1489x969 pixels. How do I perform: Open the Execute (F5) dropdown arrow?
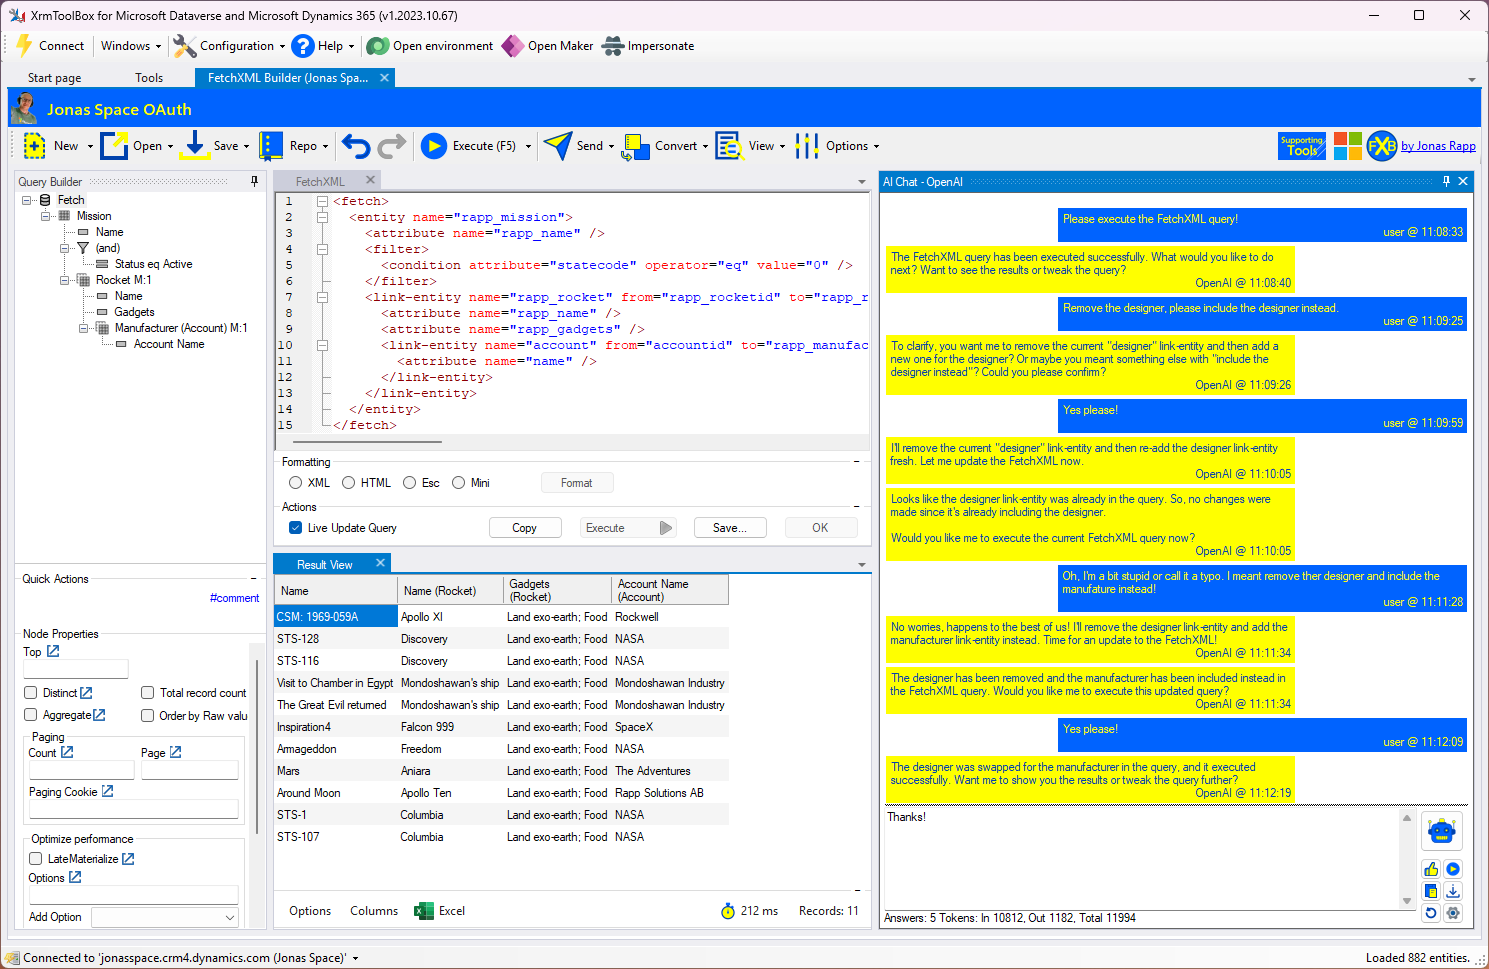point(528,147)
